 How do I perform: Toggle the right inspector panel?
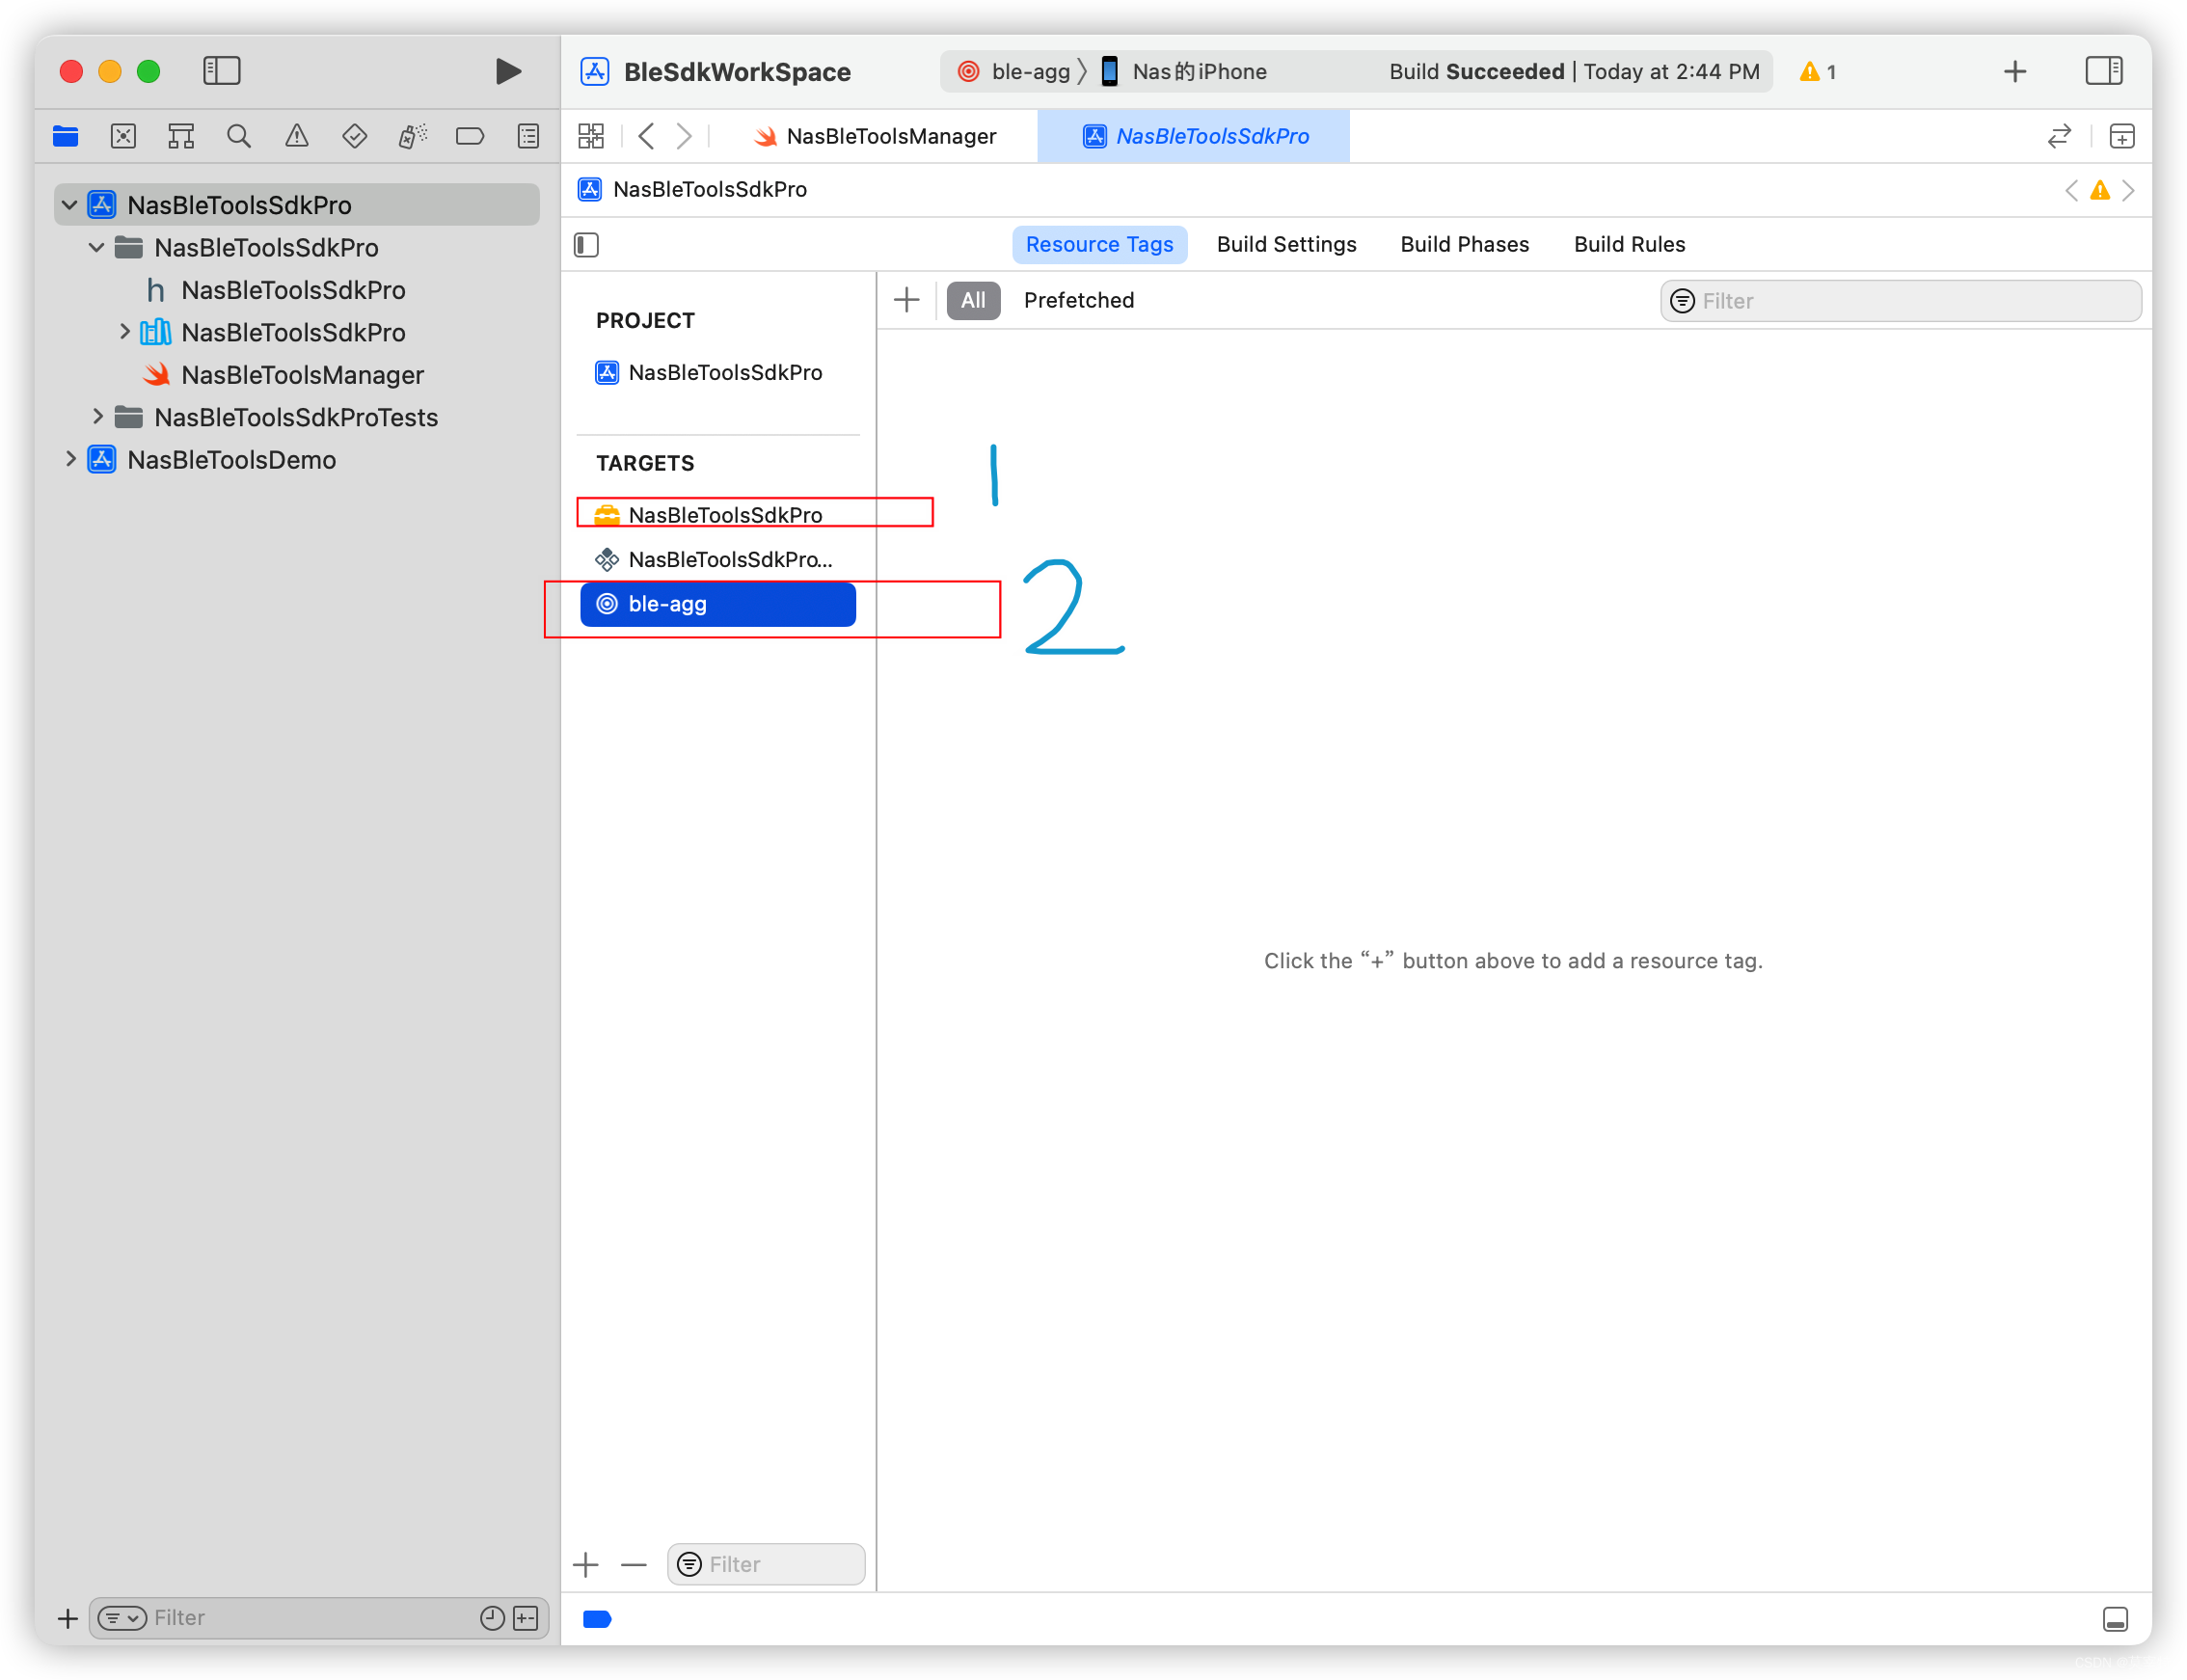tap(2103, 71)
